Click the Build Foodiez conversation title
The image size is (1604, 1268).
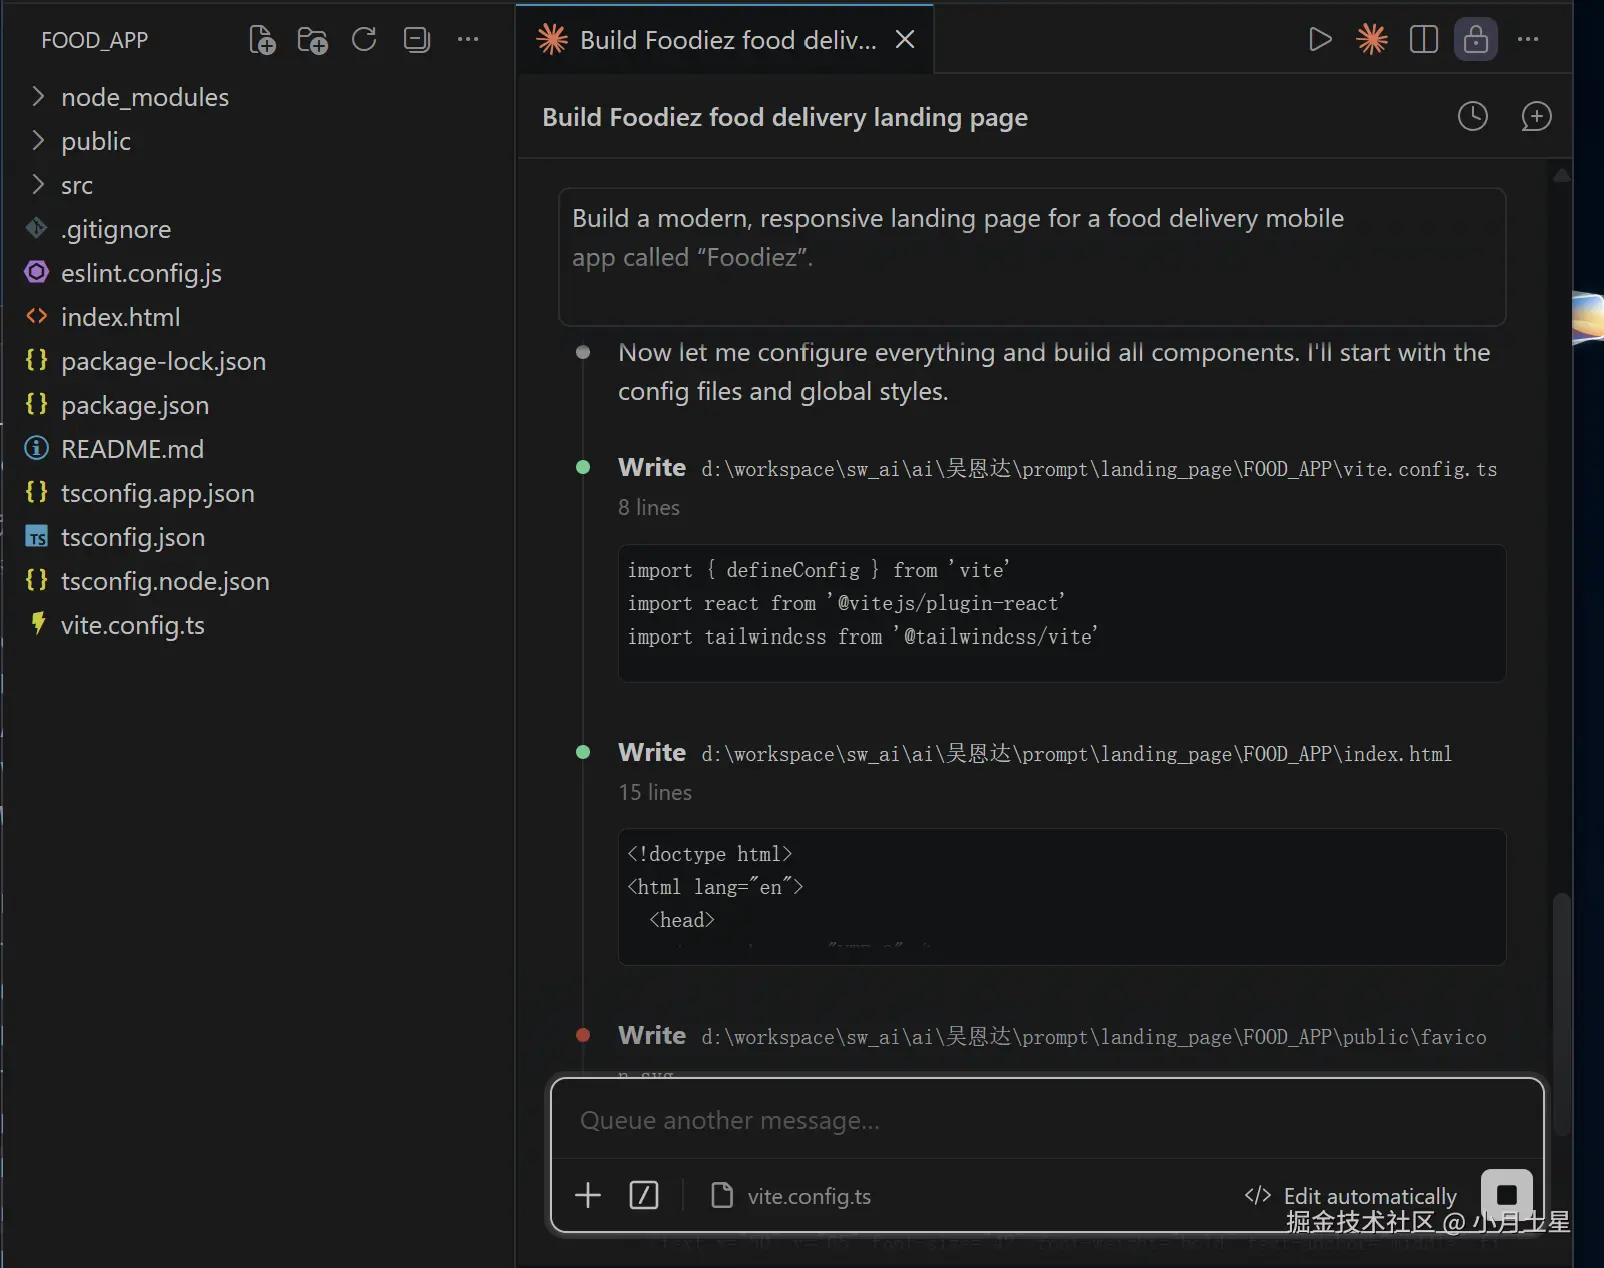tap(785, 117)
